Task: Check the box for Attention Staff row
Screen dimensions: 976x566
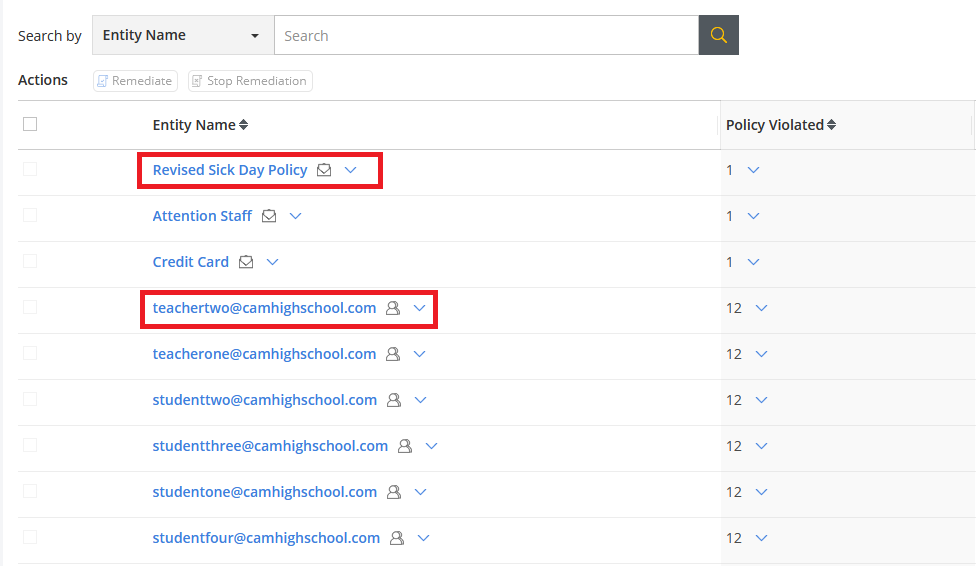Action: [30, 215]
